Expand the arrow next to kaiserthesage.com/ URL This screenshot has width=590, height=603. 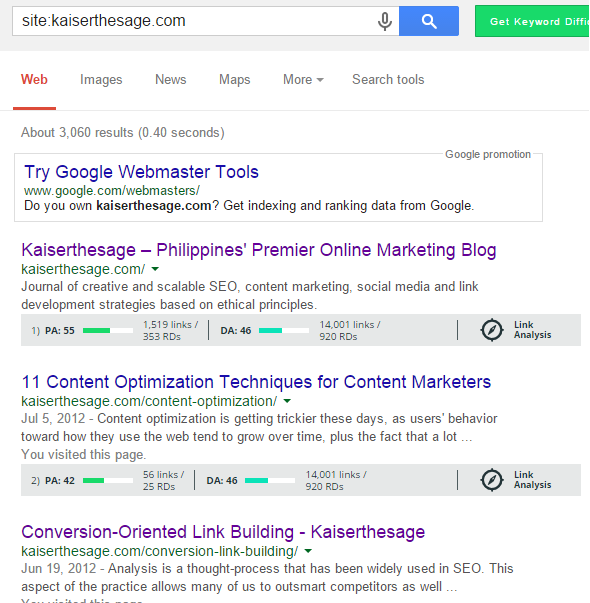click(x=155, y=269)
